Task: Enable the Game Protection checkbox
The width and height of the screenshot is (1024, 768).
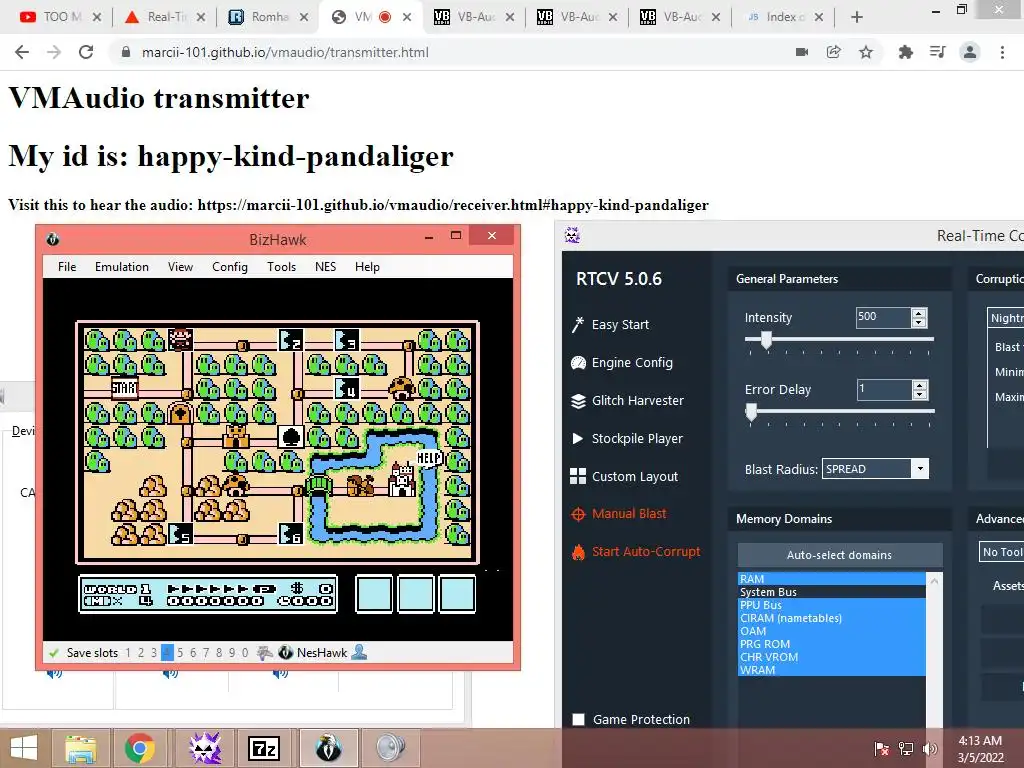Action: (x=579, y=720)
